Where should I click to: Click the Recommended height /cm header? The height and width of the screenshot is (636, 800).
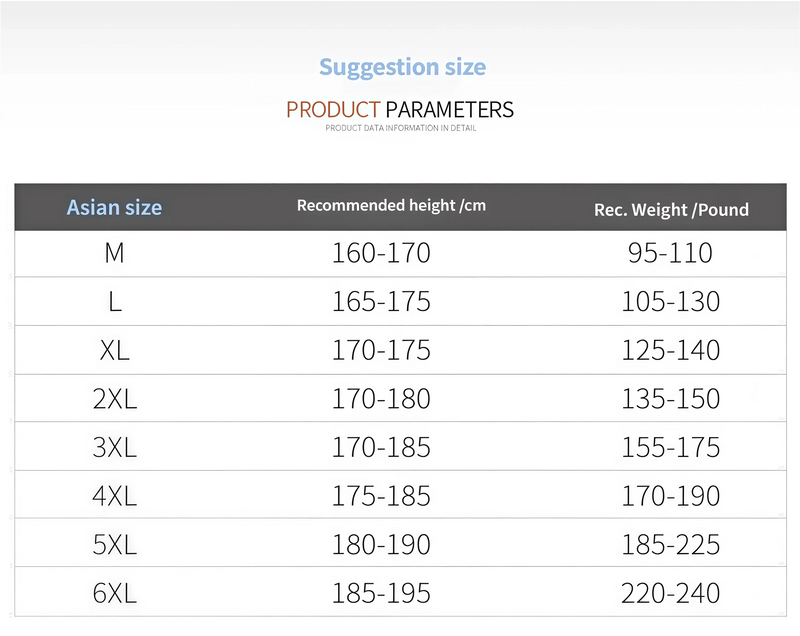[391, 205]
